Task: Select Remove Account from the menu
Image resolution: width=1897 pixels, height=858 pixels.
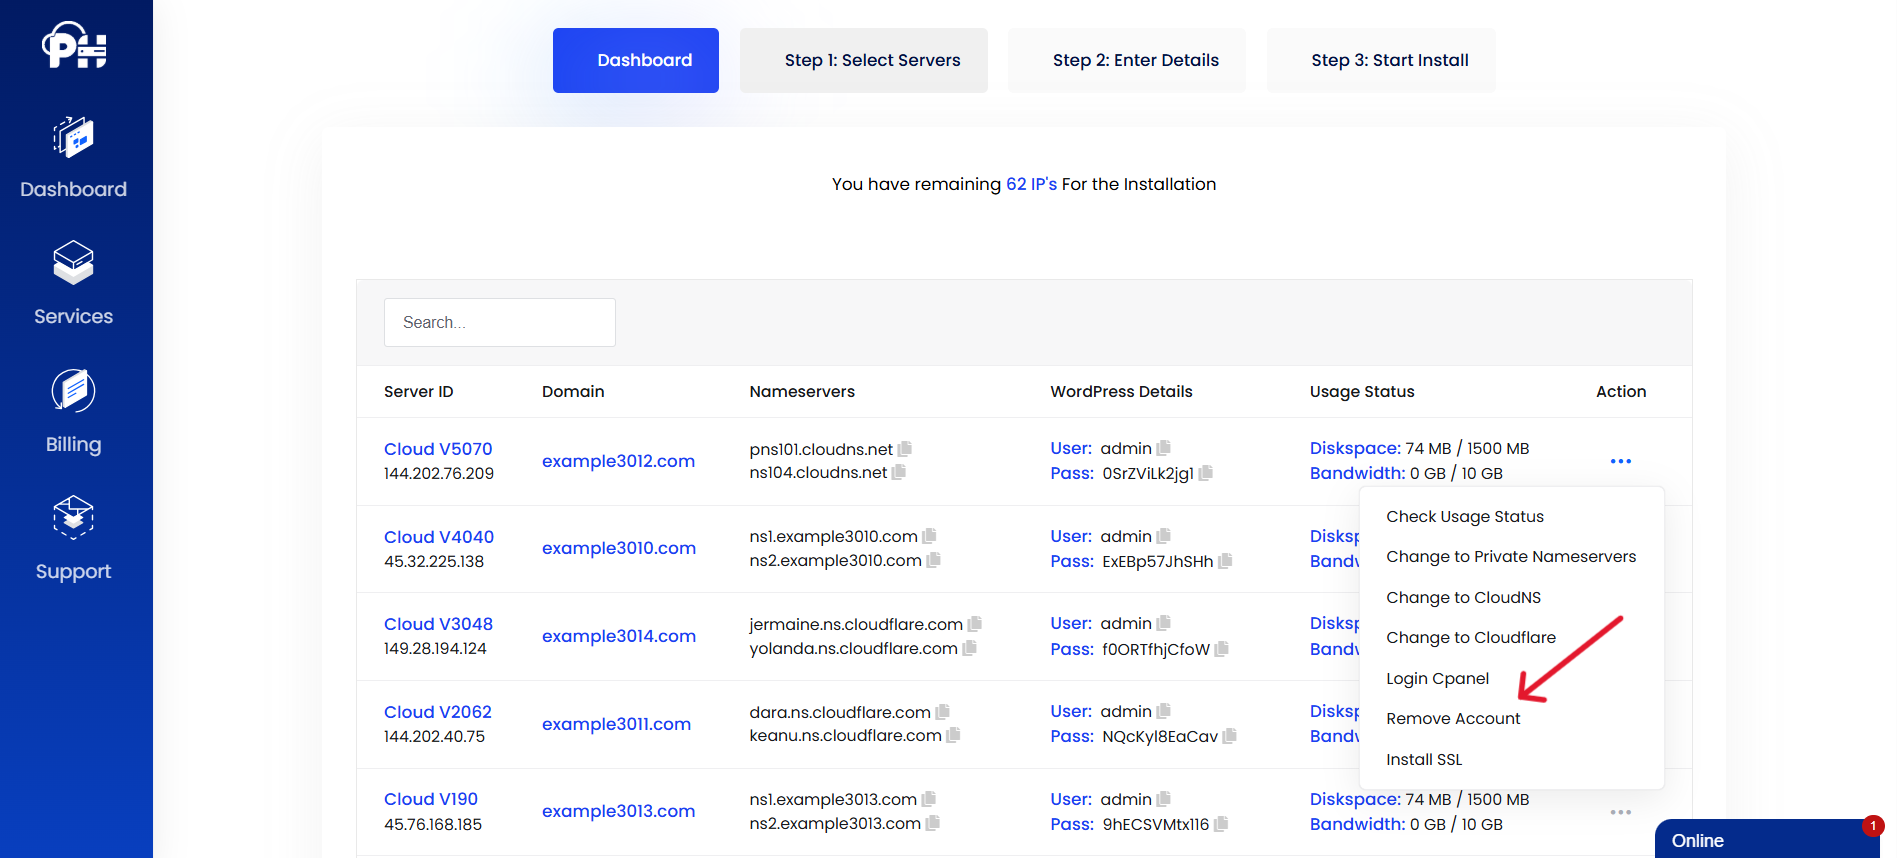Action: 1452,719
